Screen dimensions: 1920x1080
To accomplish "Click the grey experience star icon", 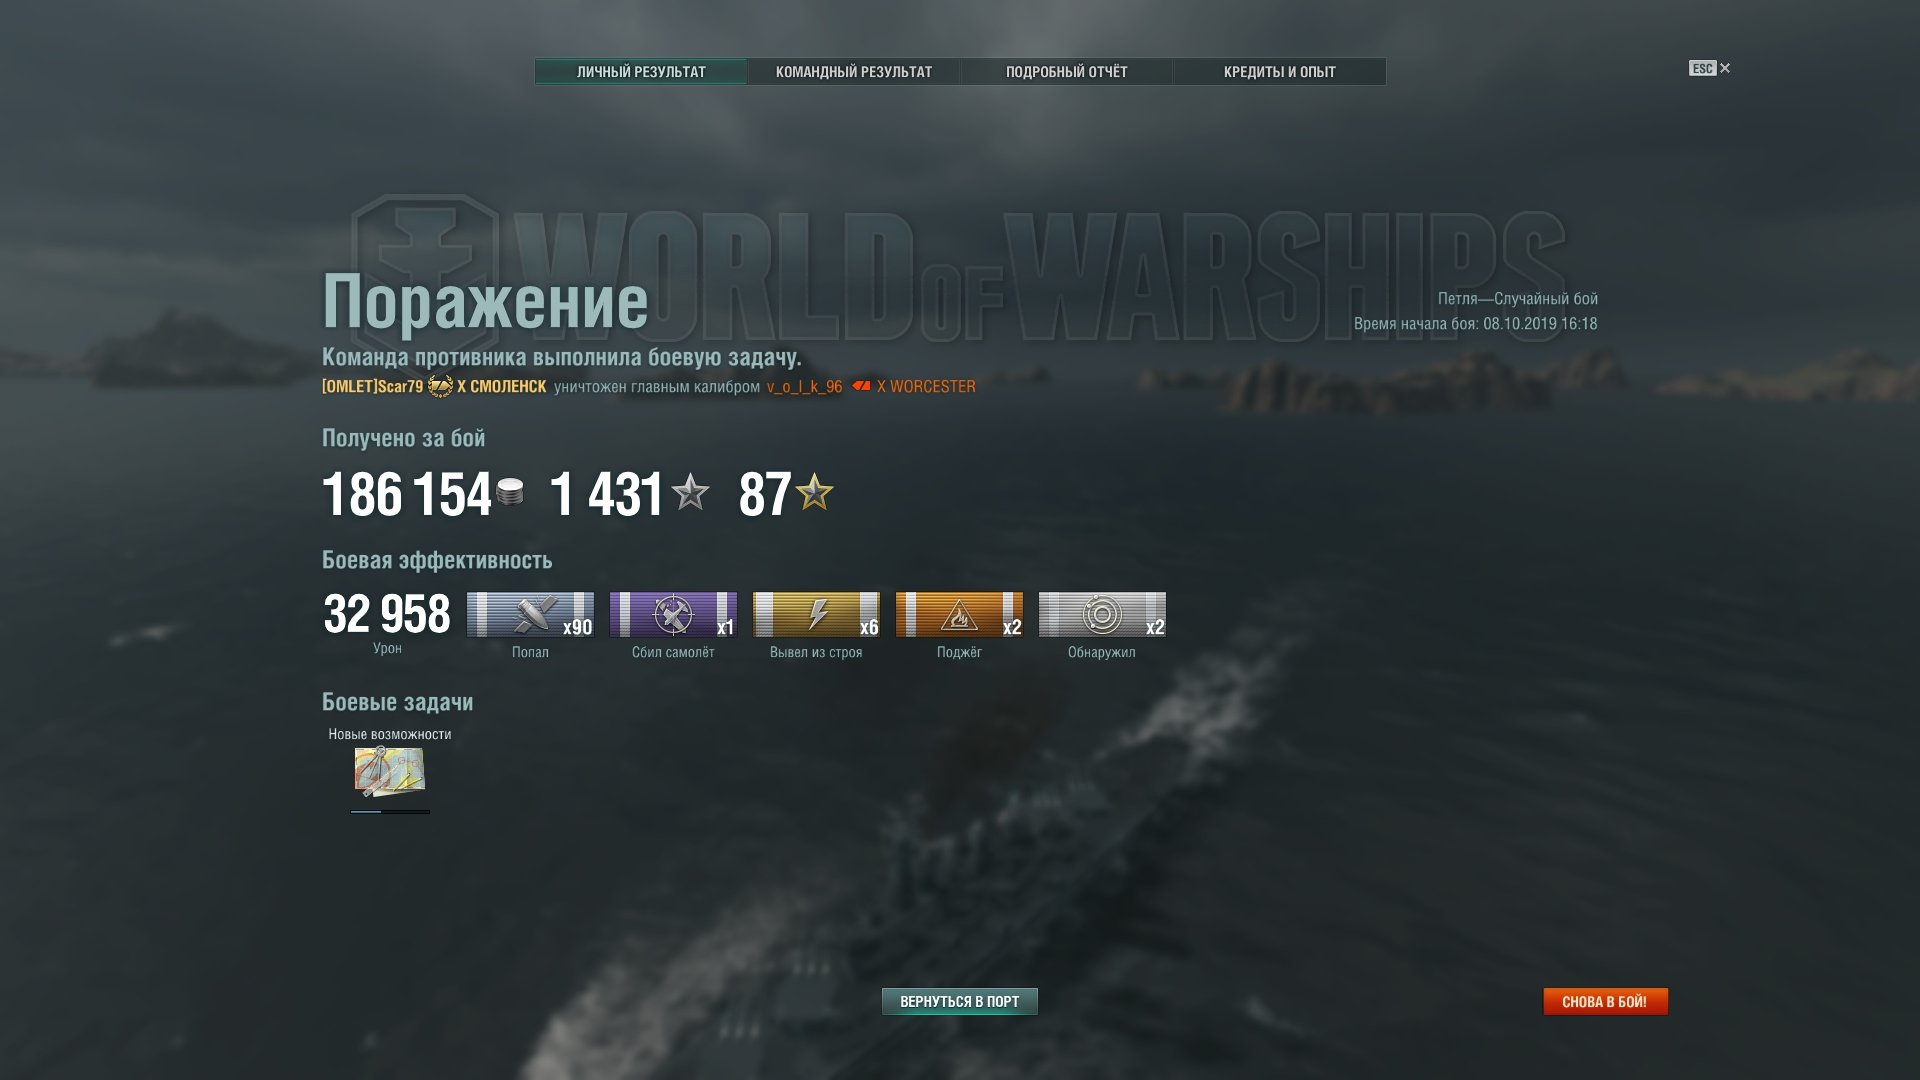I will [690, 492].
